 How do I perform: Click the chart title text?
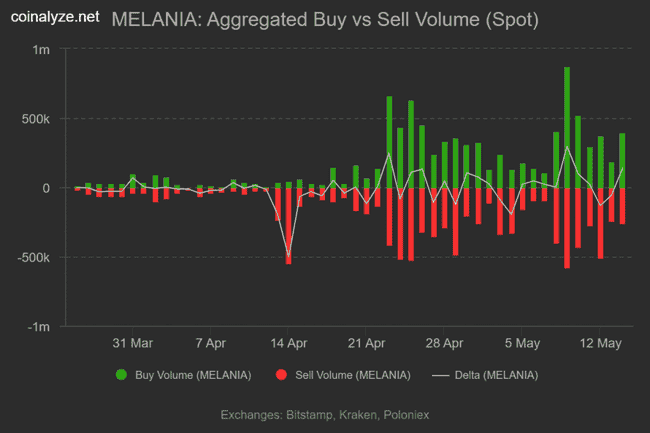click(325, 18)
